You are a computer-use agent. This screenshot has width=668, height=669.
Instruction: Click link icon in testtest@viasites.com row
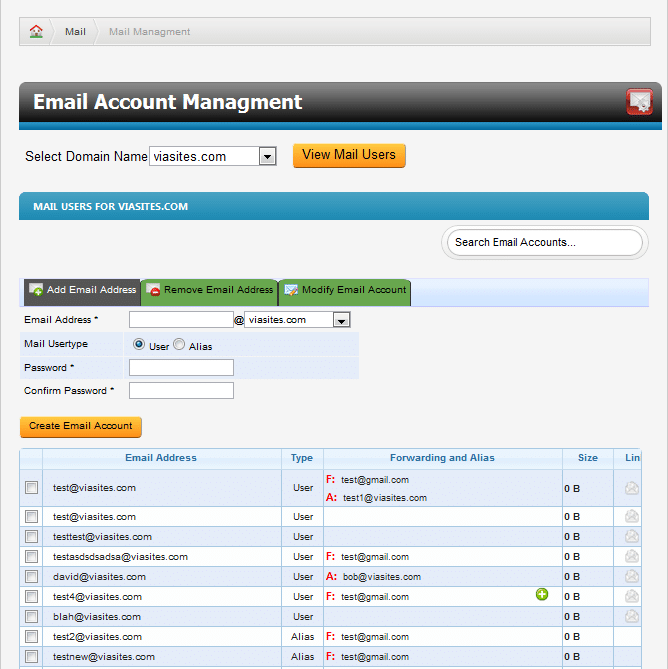coord(631,536)
